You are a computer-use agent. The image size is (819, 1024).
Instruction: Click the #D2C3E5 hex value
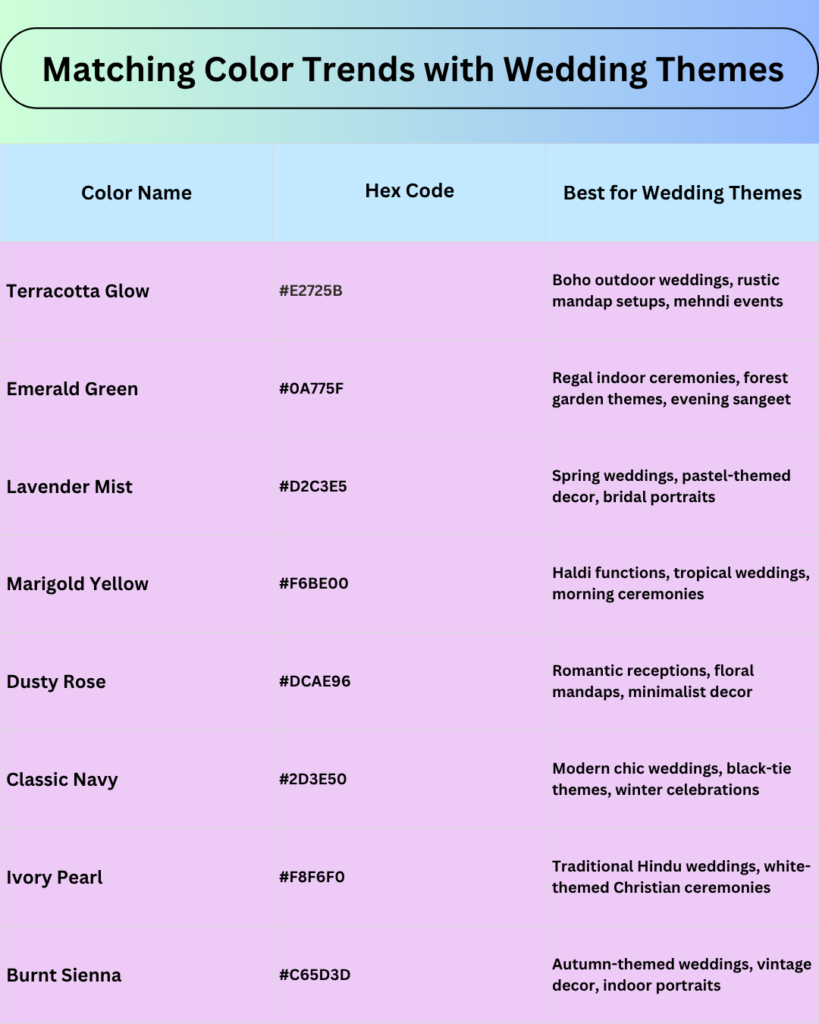tap(311, 487)
